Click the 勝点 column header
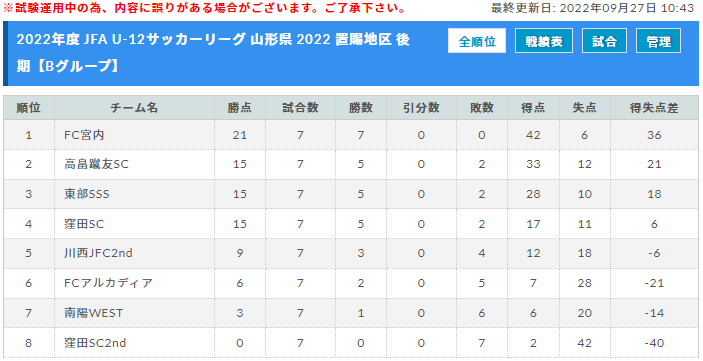 point(239,108)
